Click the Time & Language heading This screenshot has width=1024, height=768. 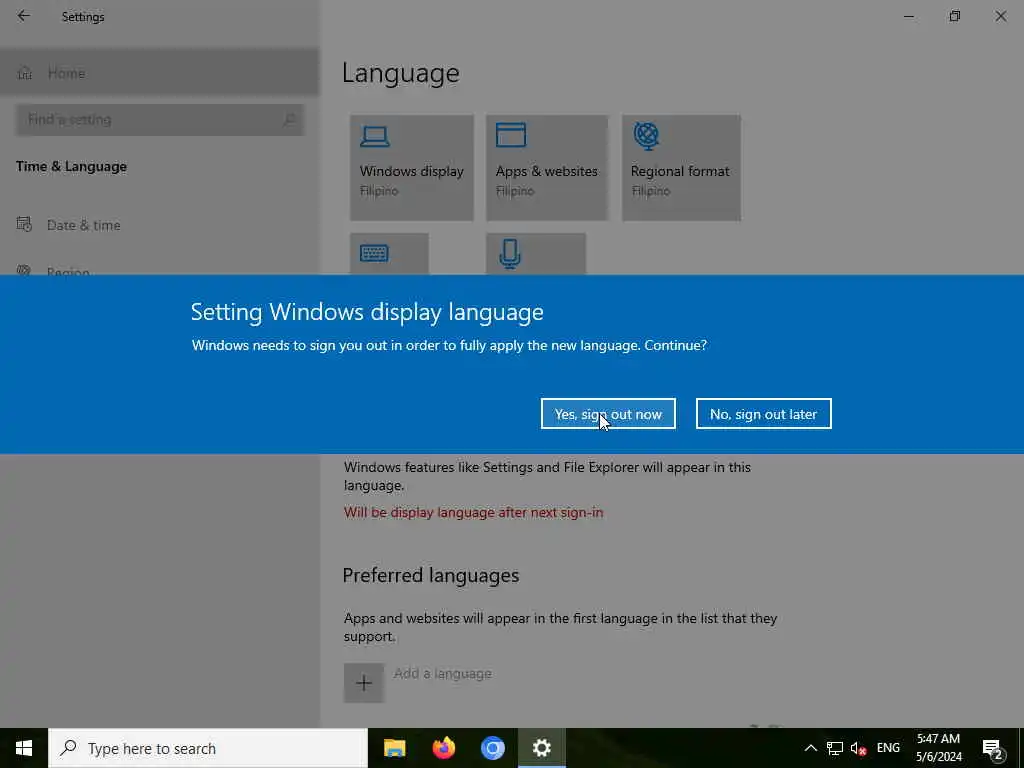tap(72, 167)
